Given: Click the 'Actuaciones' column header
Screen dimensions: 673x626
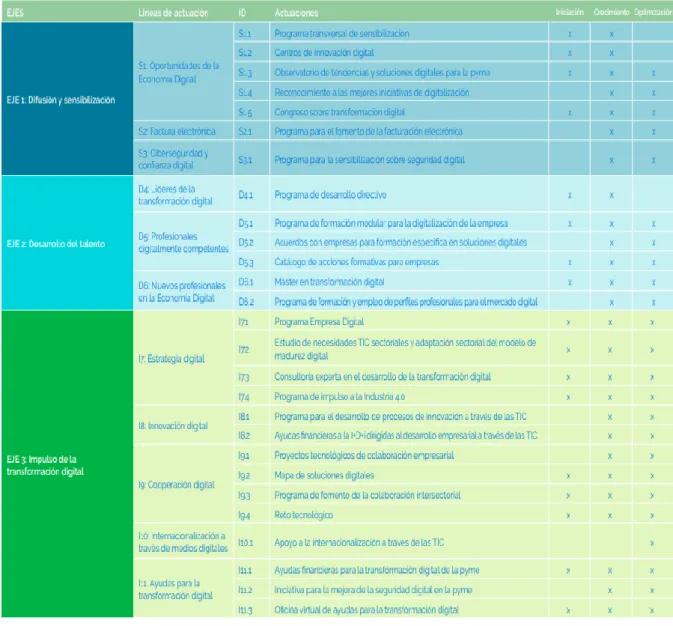Looking at the screenshot, I should [296, 13].
